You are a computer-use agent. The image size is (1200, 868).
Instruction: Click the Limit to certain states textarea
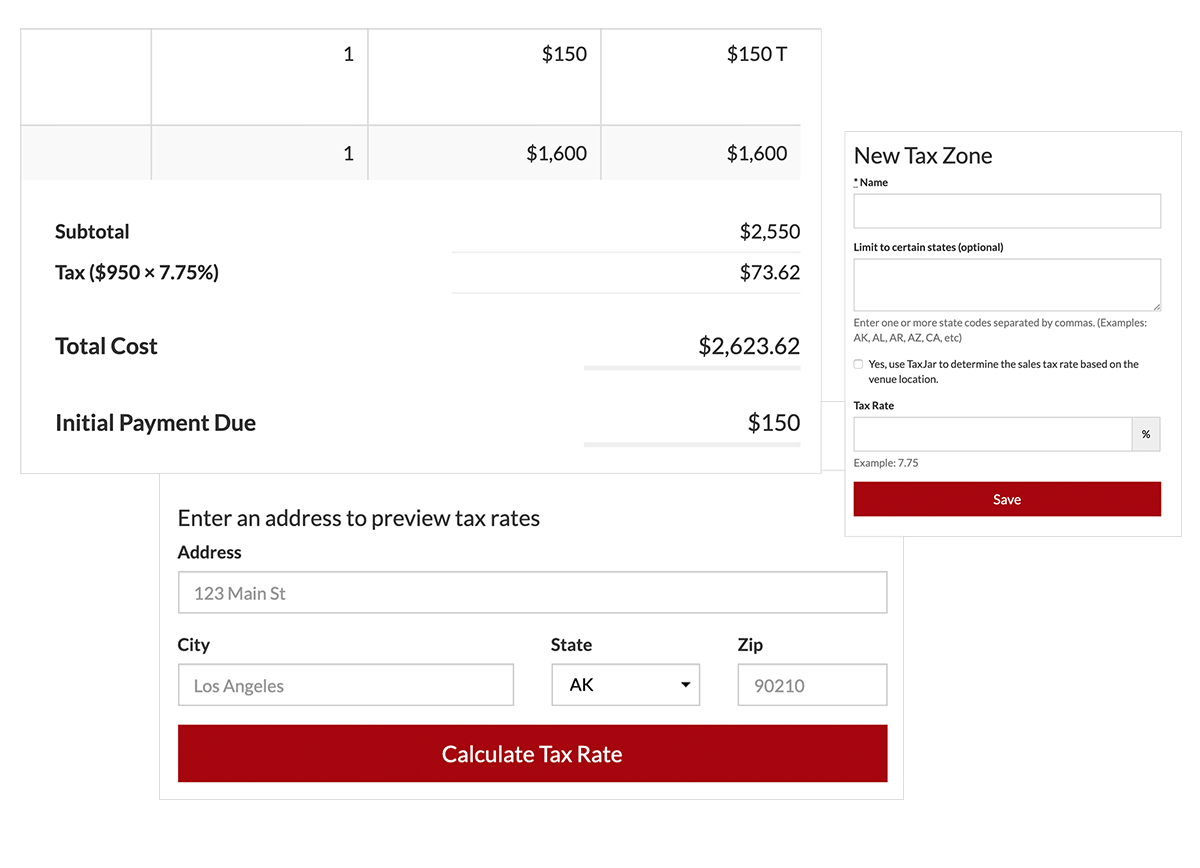click(1007, 285)
